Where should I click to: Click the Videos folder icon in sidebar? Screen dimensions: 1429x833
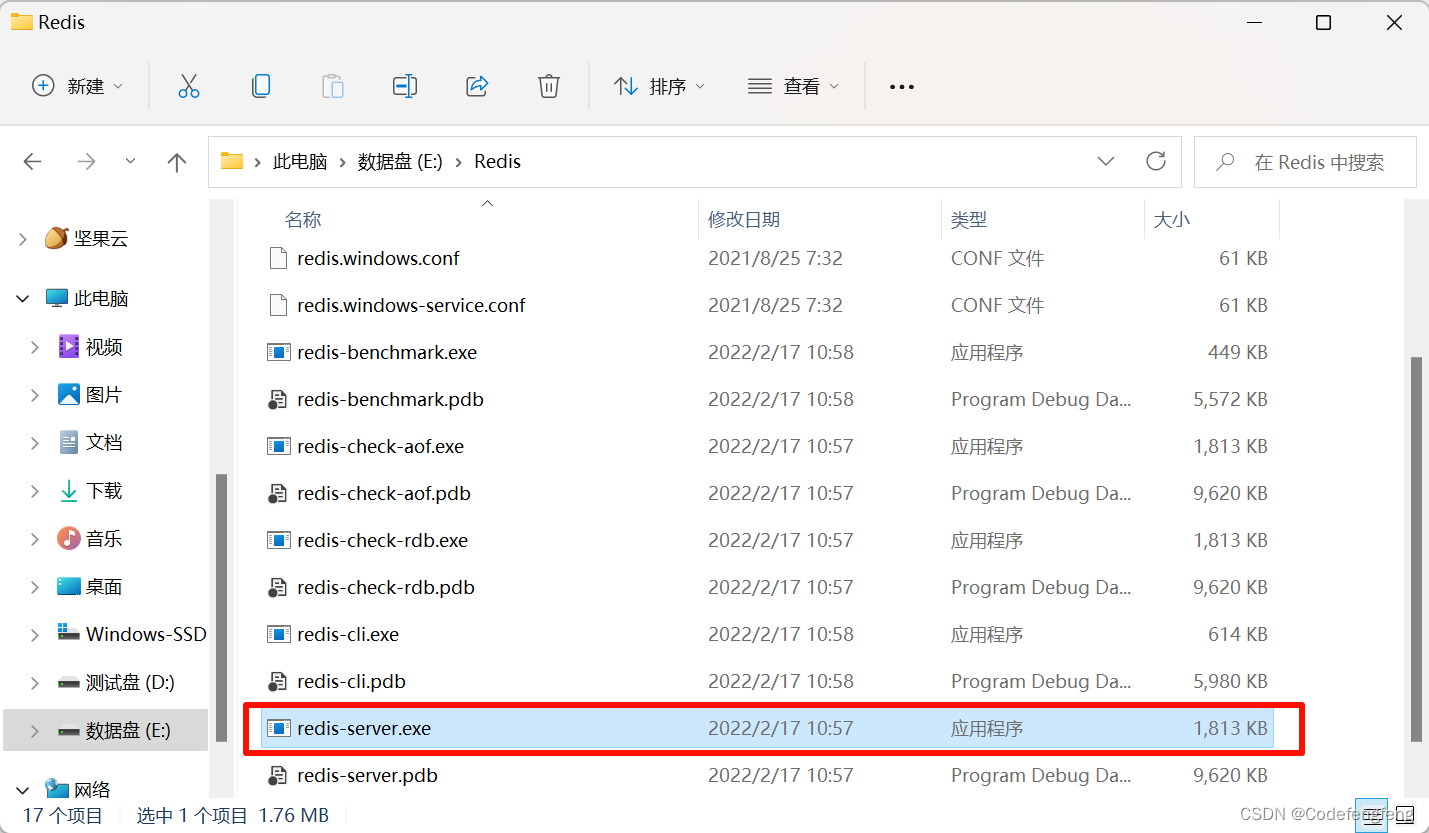pyautogui.click(x=68, y=347)
